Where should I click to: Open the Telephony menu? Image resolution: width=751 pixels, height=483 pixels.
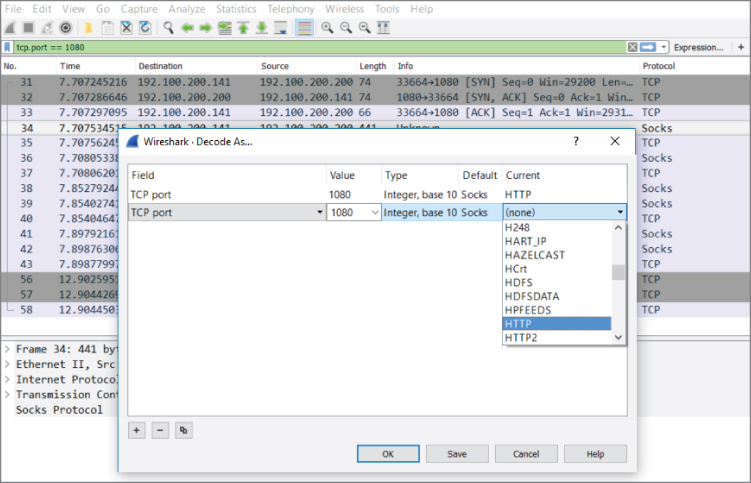click(x=291, y=9)
